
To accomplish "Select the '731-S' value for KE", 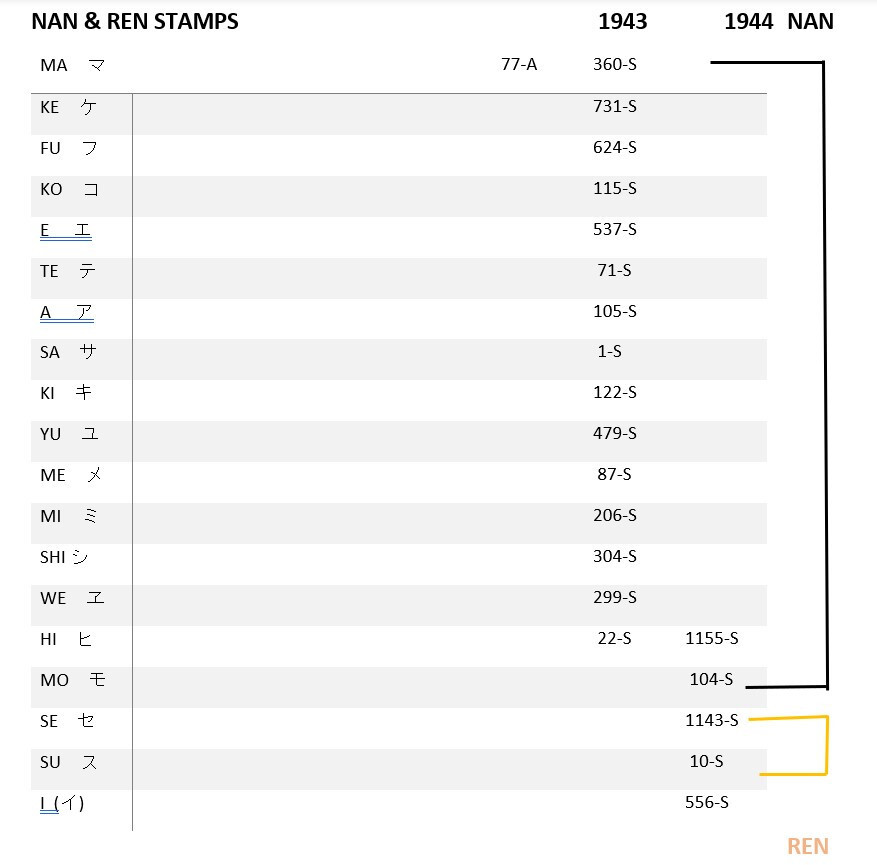I will coord(615,106).
